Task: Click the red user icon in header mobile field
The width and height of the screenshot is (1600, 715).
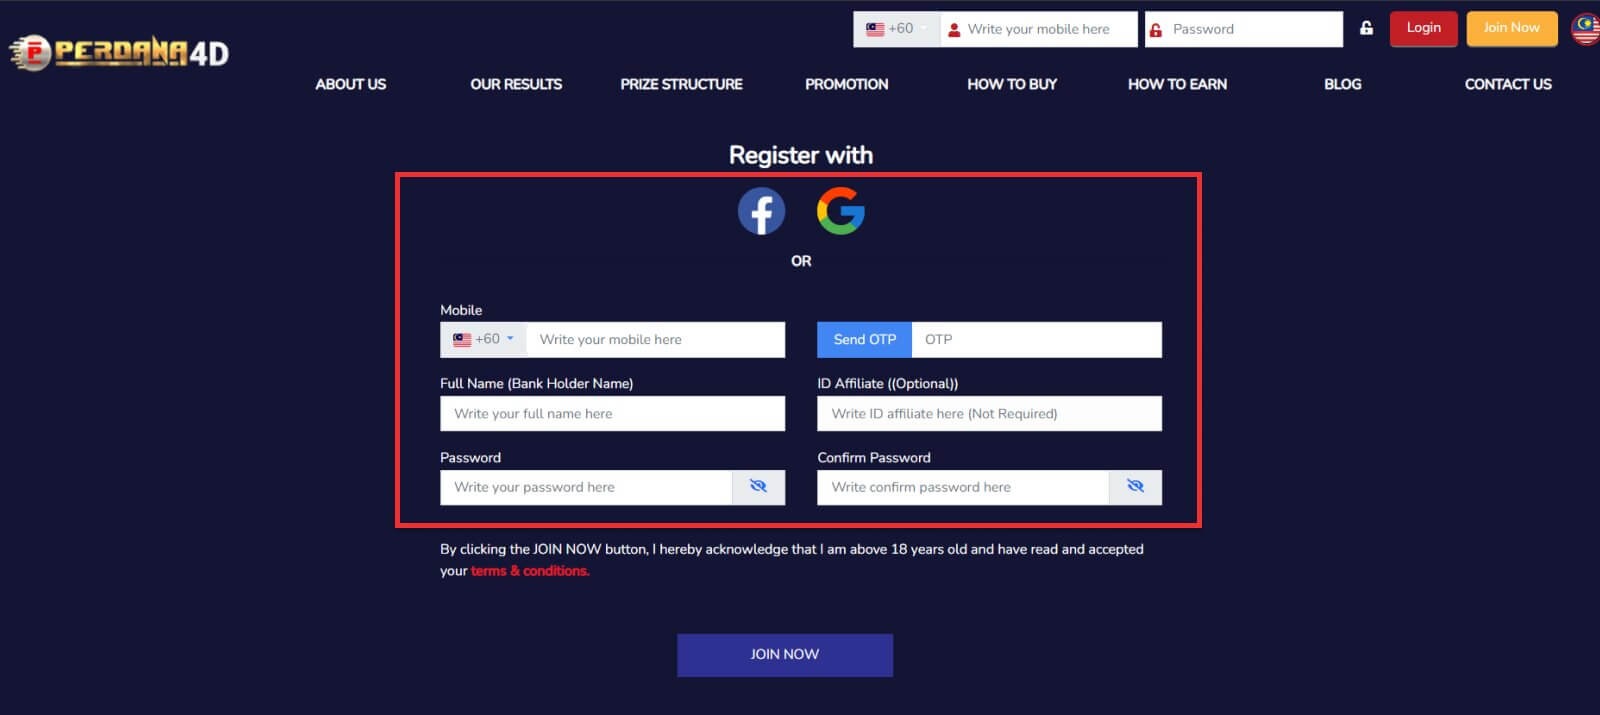Action: 954,30
